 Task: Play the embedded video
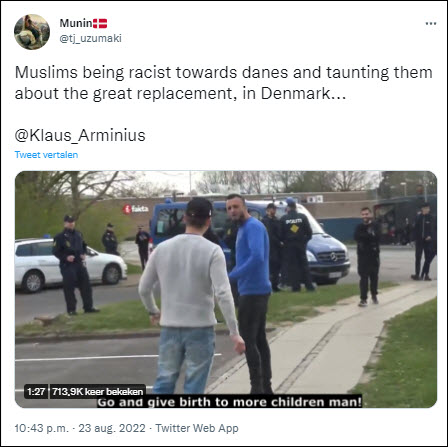[x=226, y=289]
